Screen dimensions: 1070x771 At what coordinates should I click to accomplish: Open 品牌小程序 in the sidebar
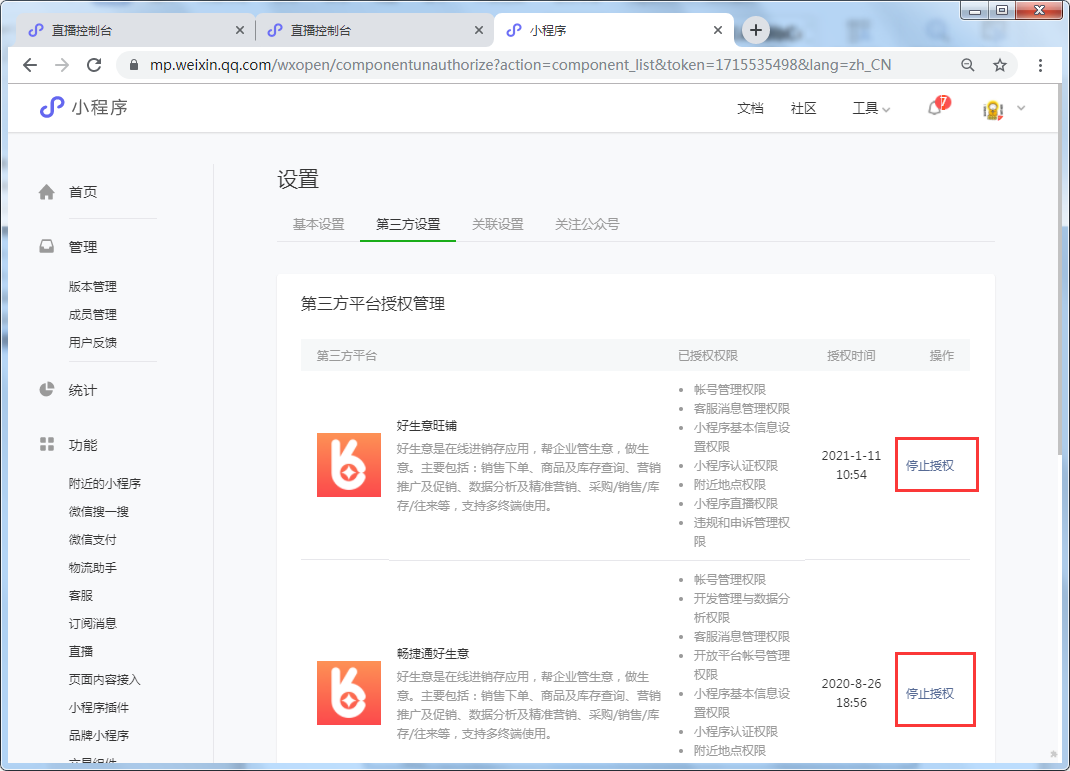coord(98,736)
